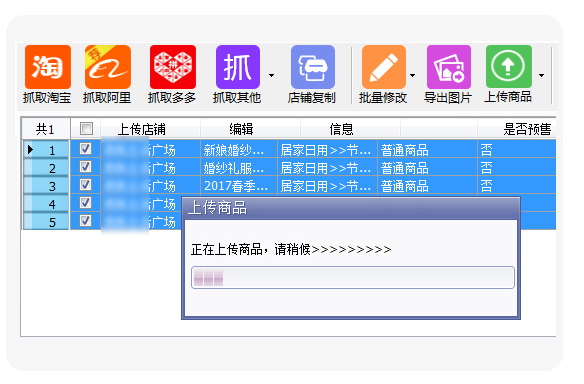Expand the 批量修改 dropdown arrow
584x384 pixels.
412,75
